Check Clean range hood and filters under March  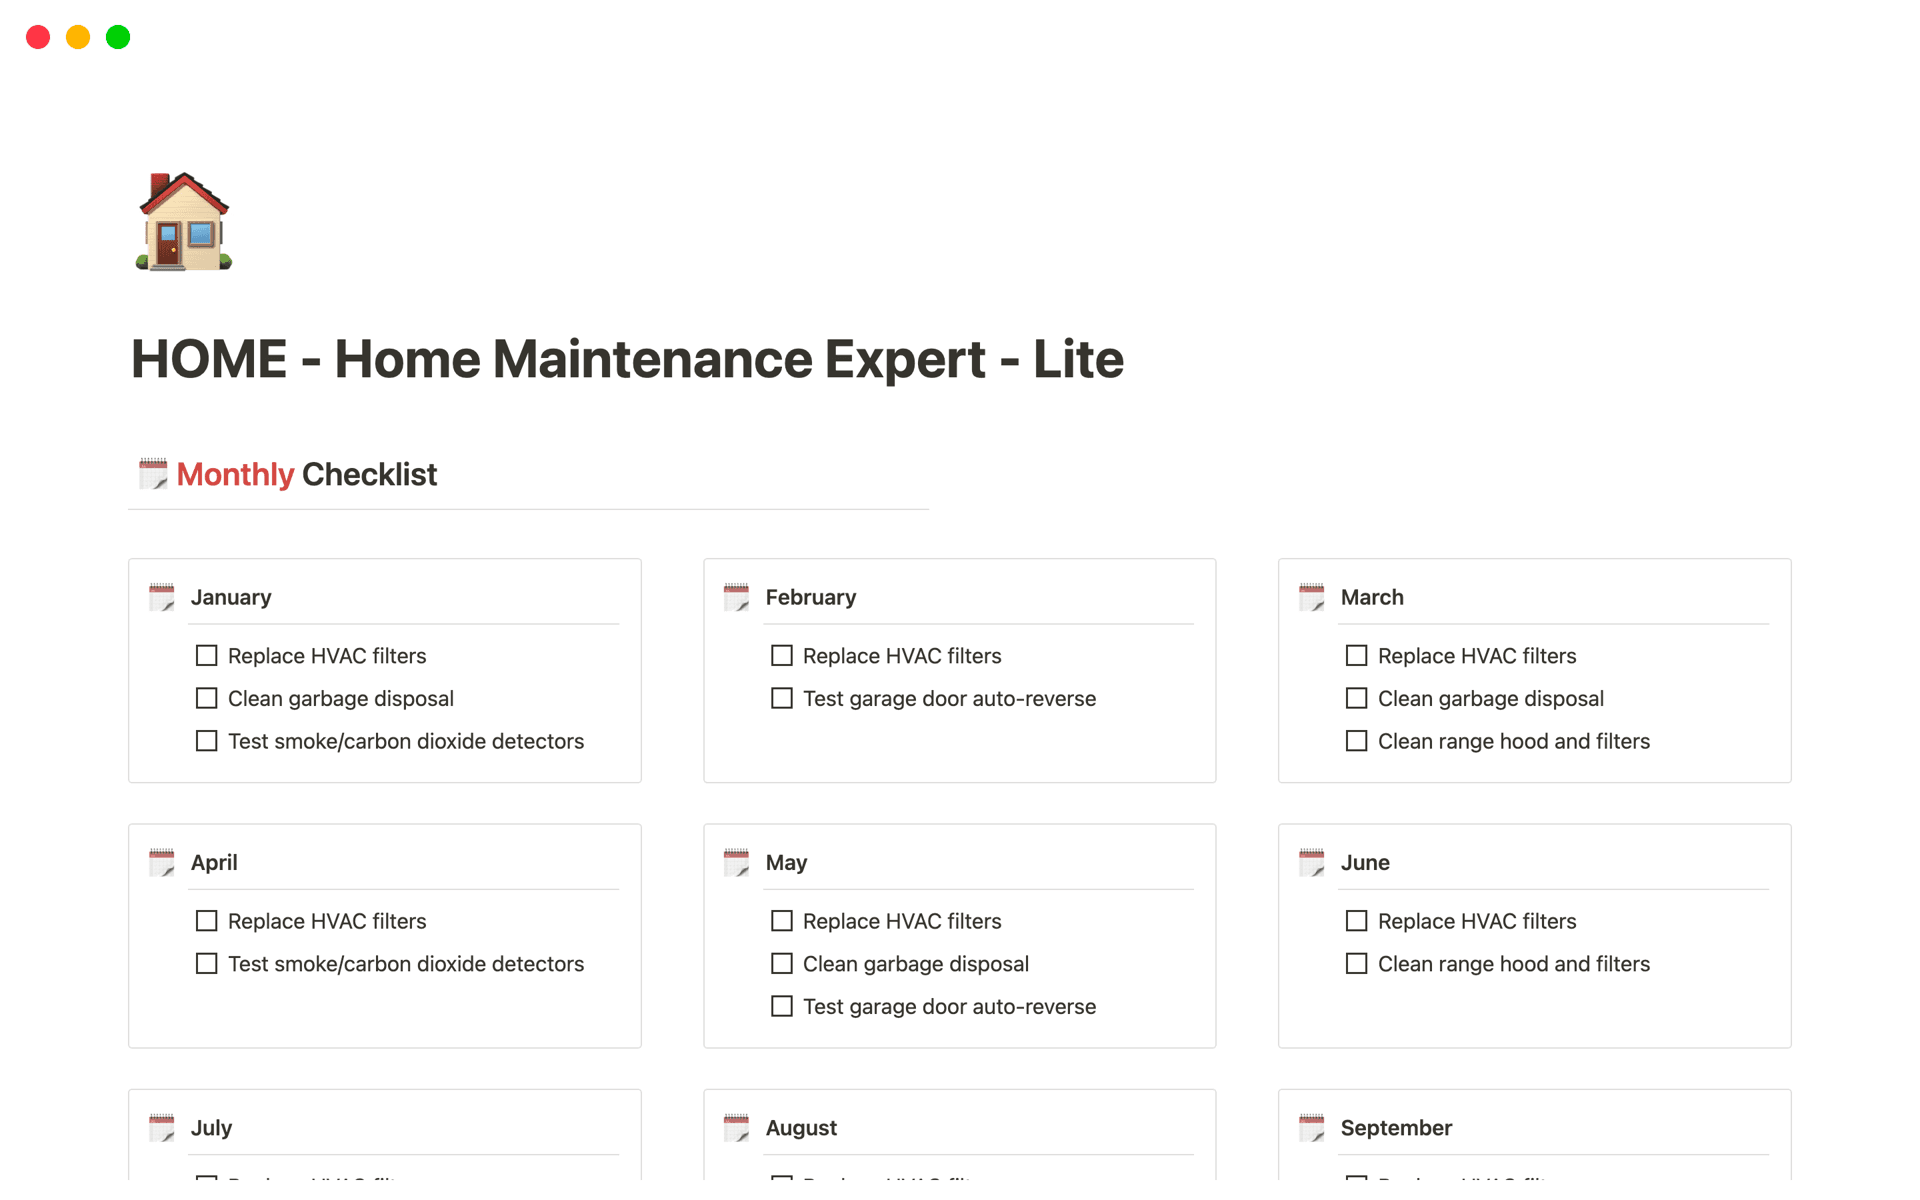[1356, 740]
